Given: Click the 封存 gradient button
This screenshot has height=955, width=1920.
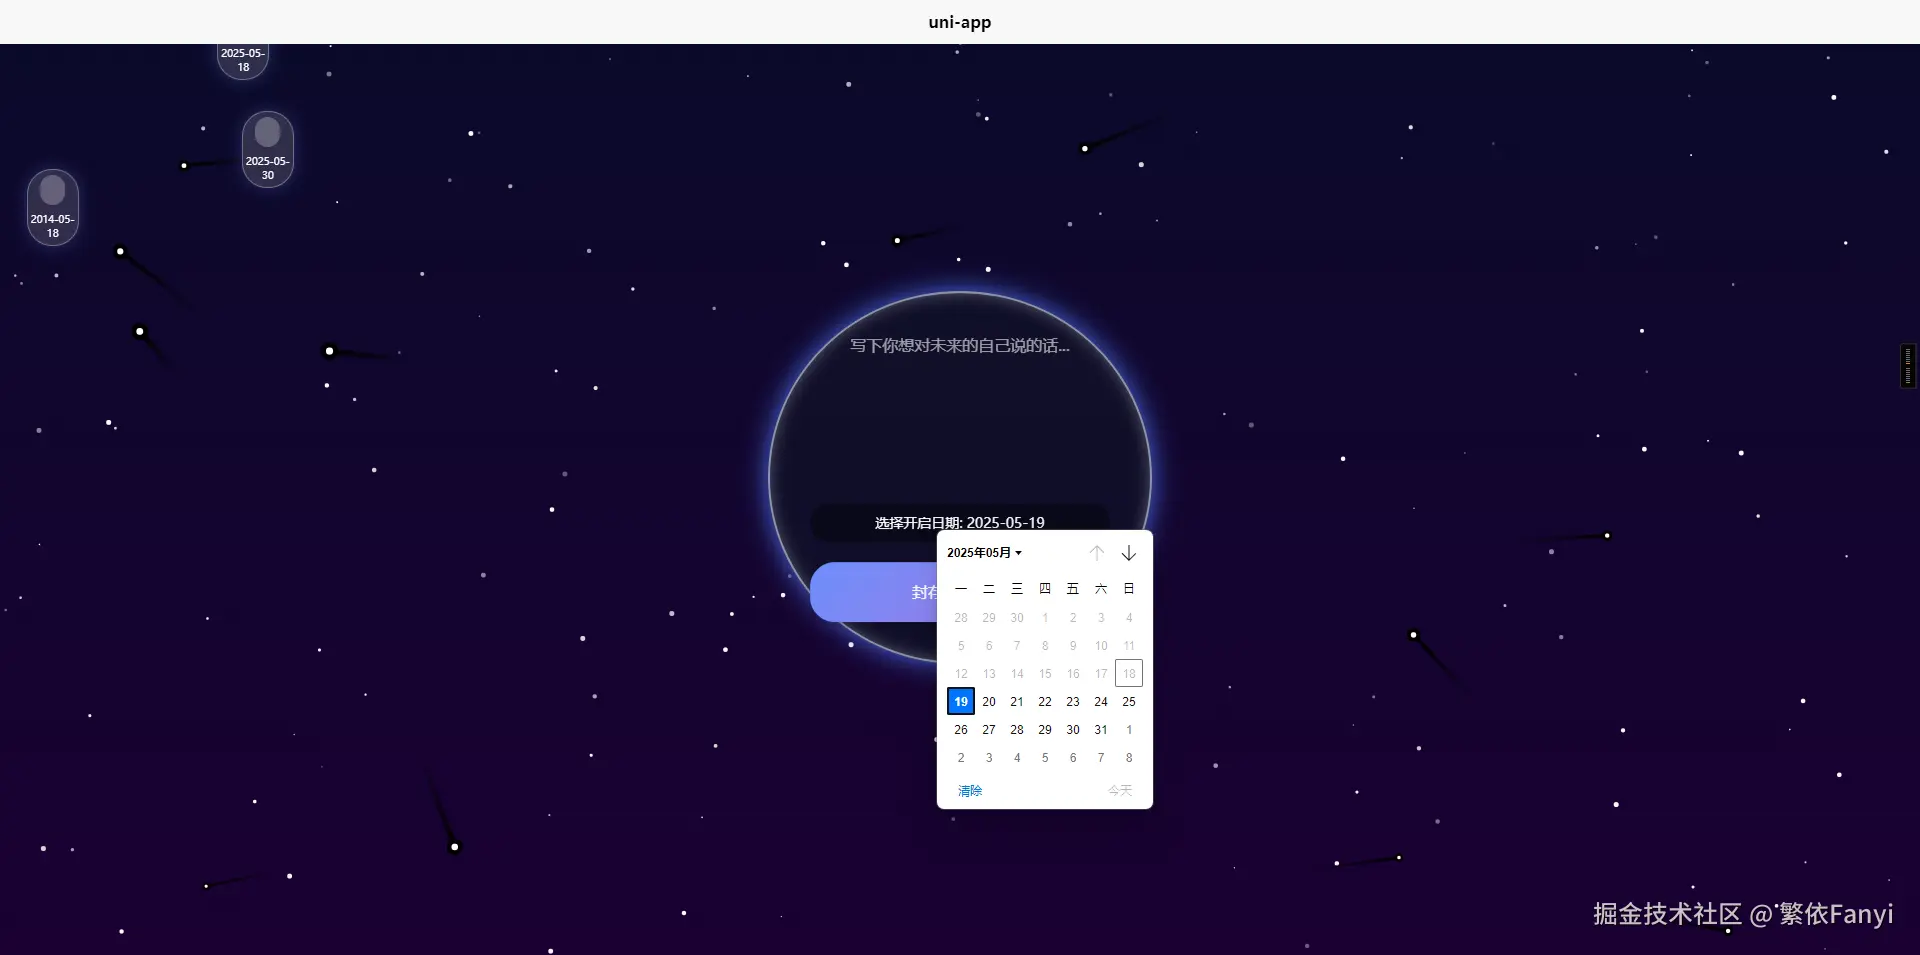Looking at the screenshot, I should point(874,592).
